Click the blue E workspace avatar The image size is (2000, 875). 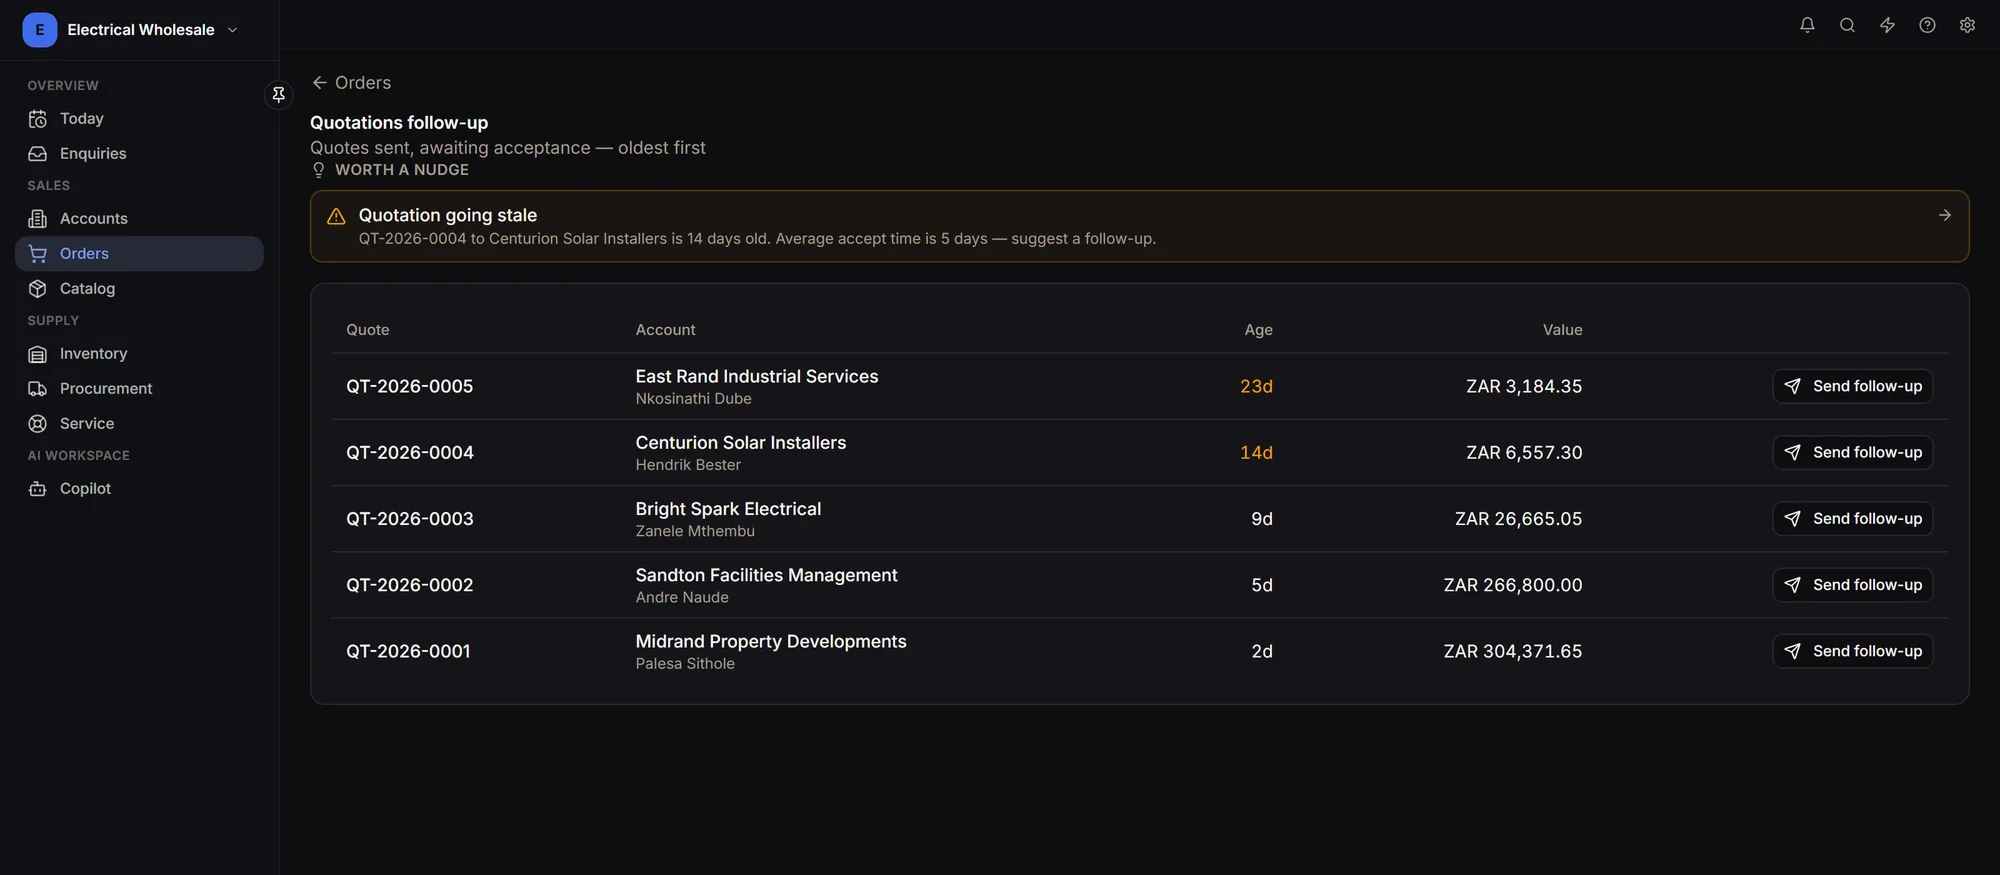click(x=39, y=30)
